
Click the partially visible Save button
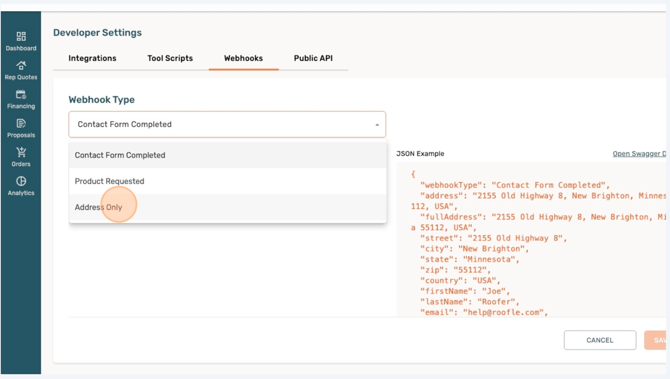[x=655, y=340]
